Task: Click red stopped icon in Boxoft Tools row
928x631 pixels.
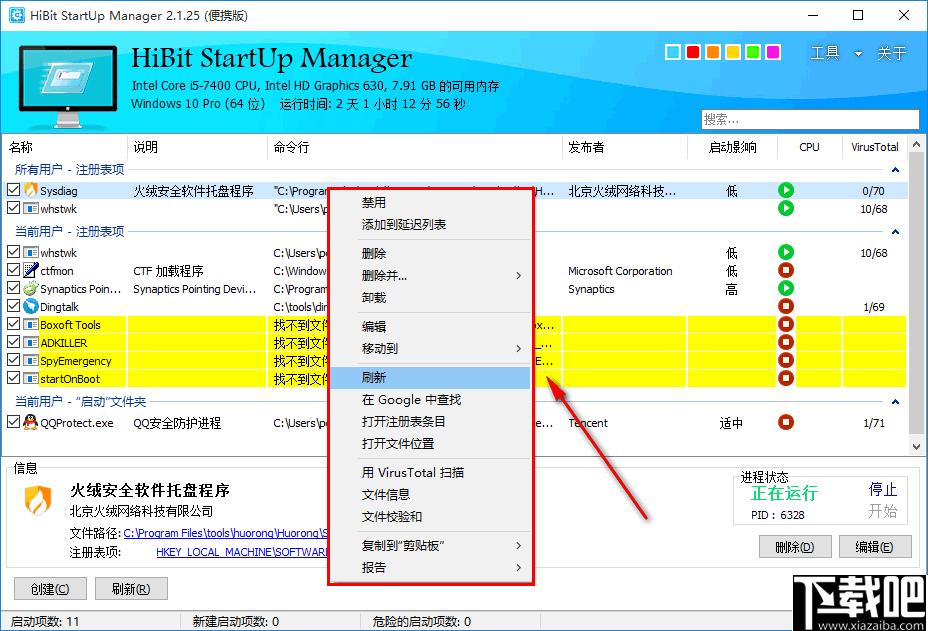Action: [x=785, y=324]
